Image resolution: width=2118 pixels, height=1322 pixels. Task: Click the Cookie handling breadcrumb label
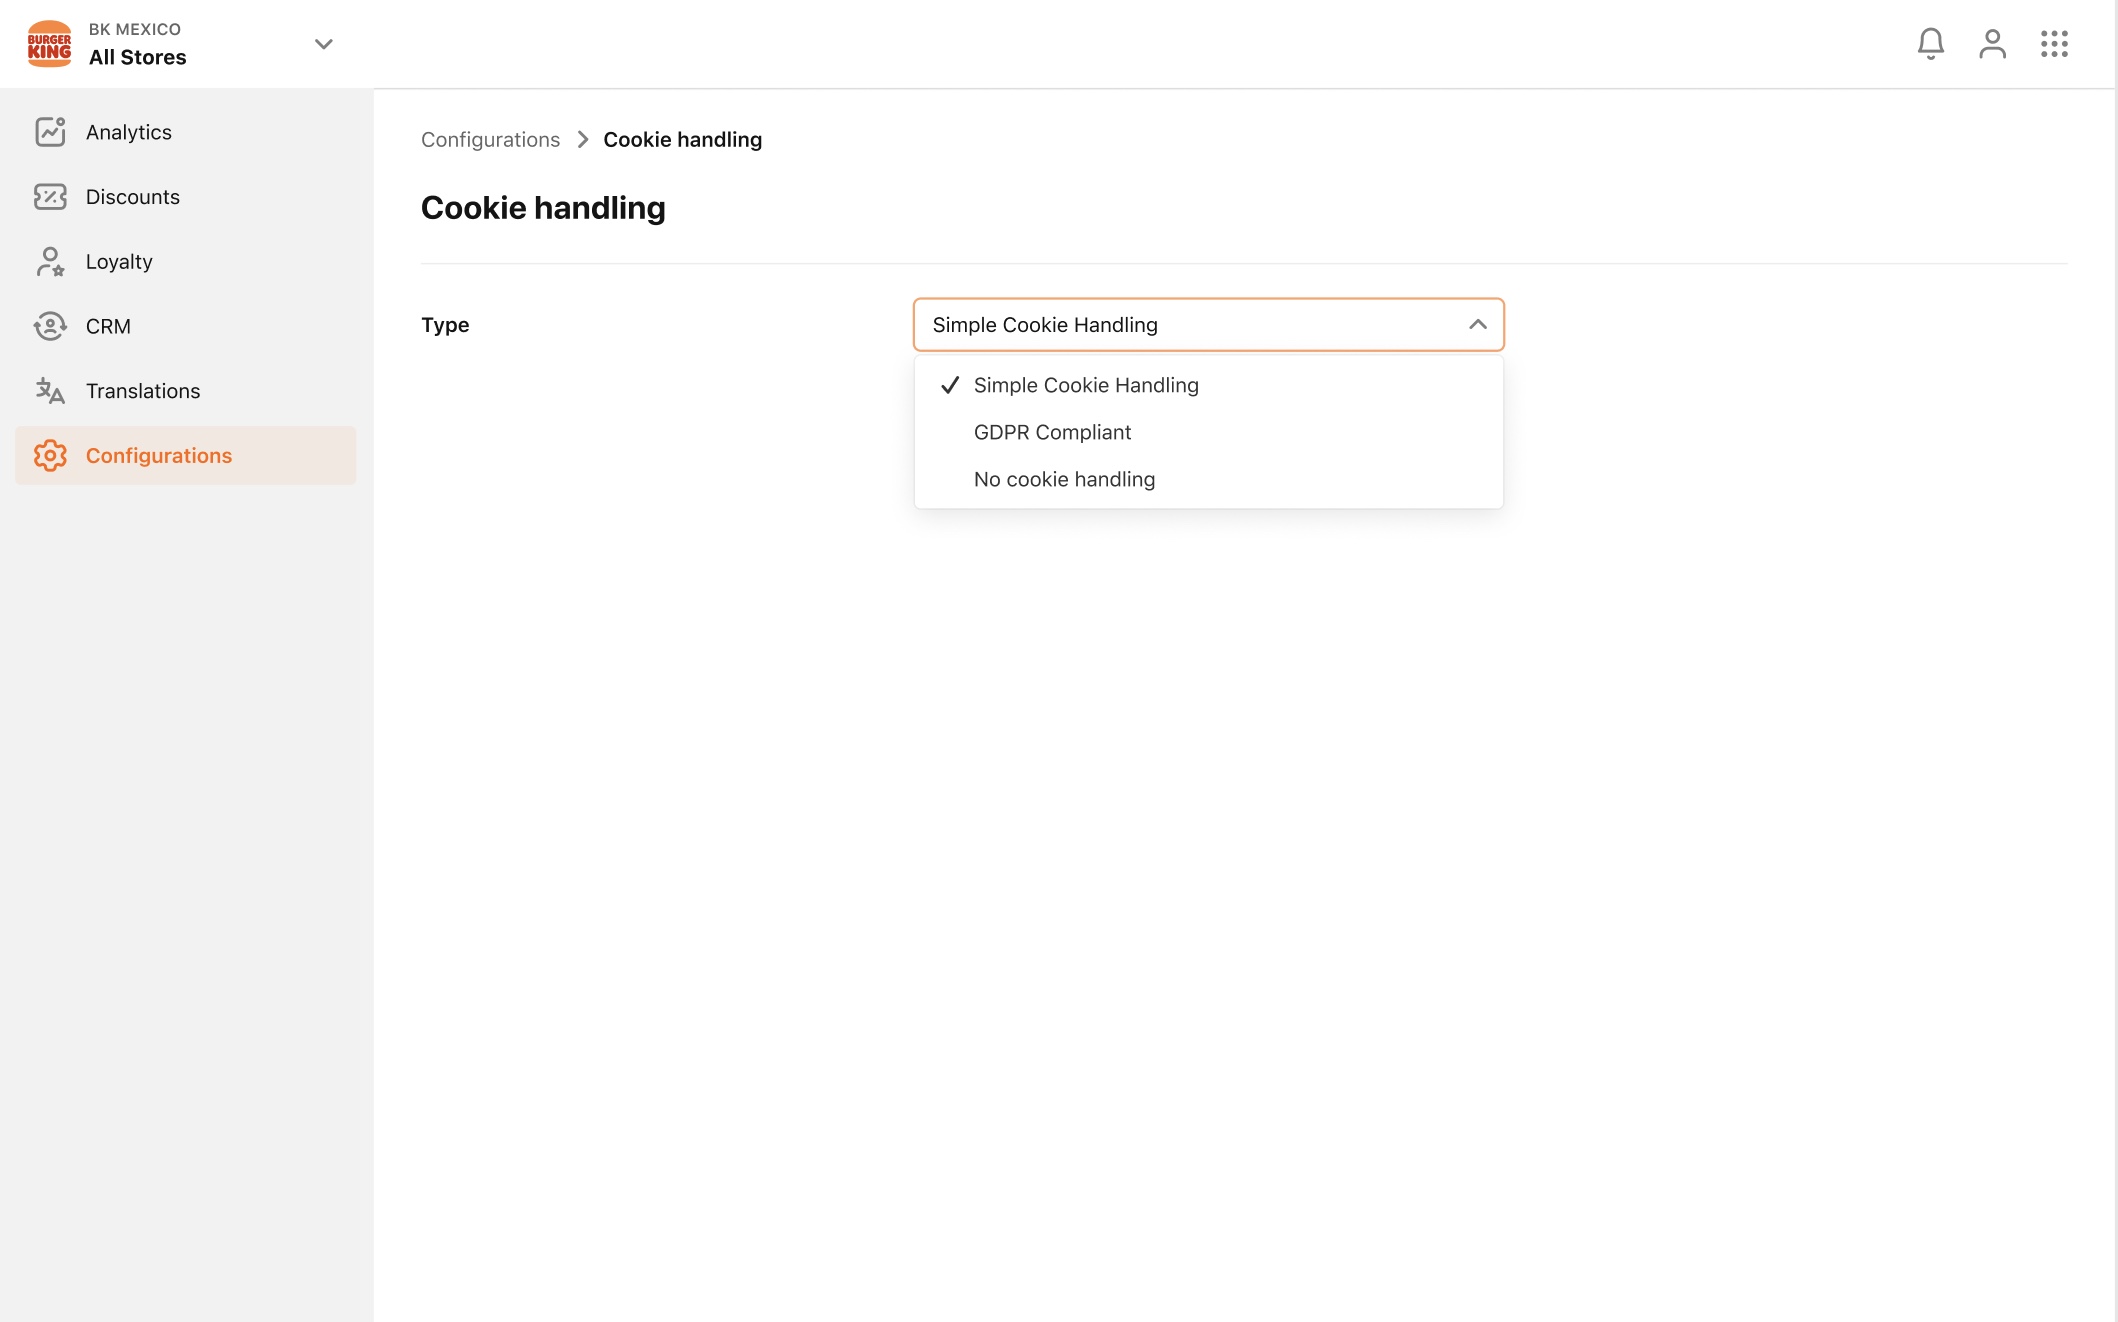click(x=682, y=140)
